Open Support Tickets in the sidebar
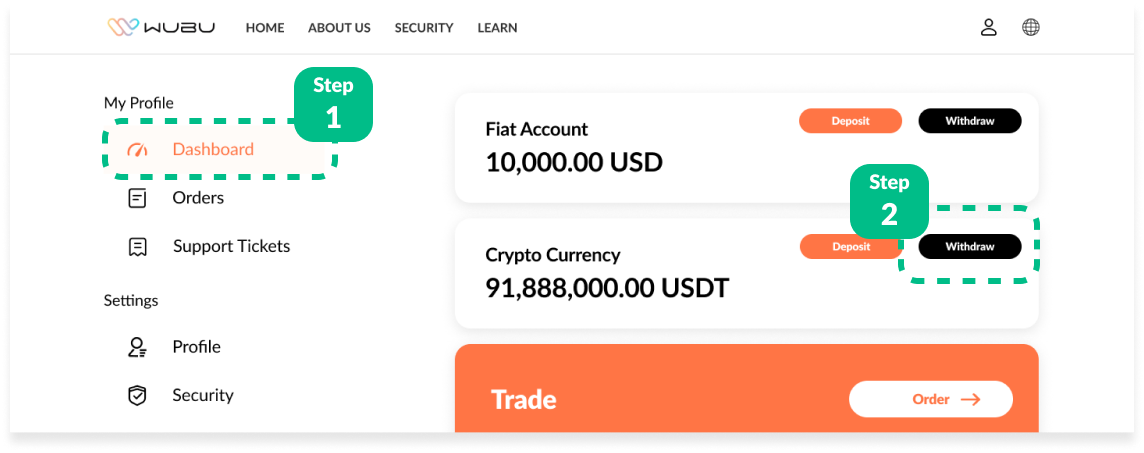 coord(231,246)
